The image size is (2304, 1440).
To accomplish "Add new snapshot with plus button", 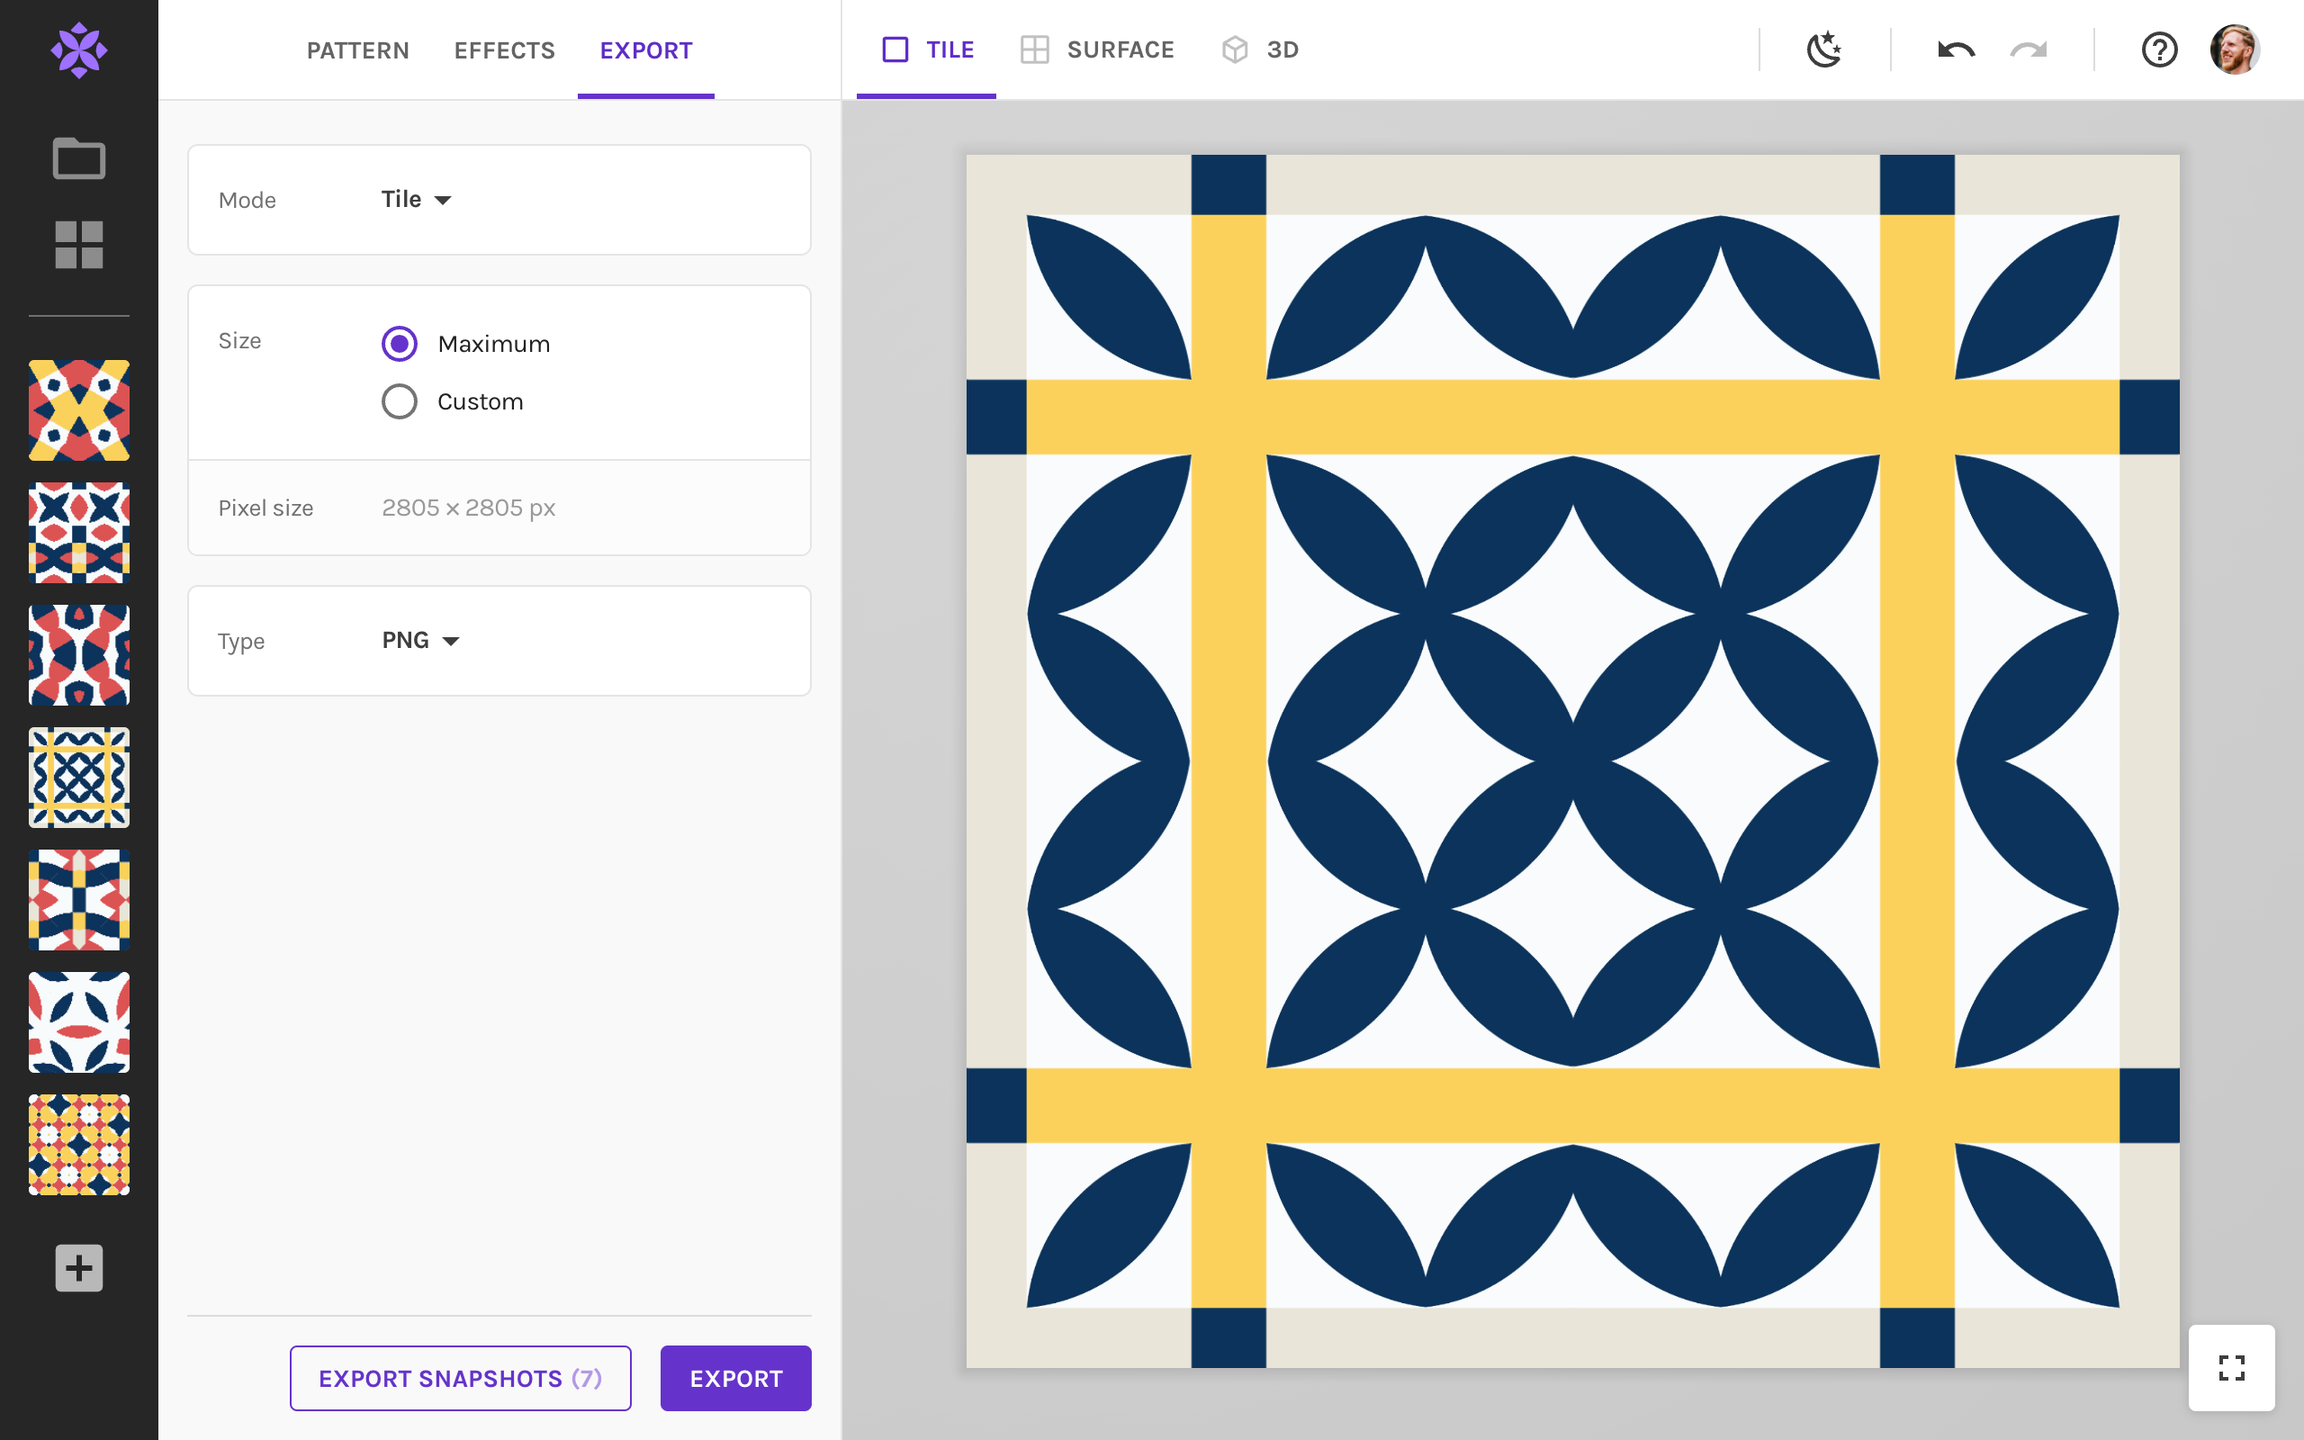I will click(x=79, y=1268).
